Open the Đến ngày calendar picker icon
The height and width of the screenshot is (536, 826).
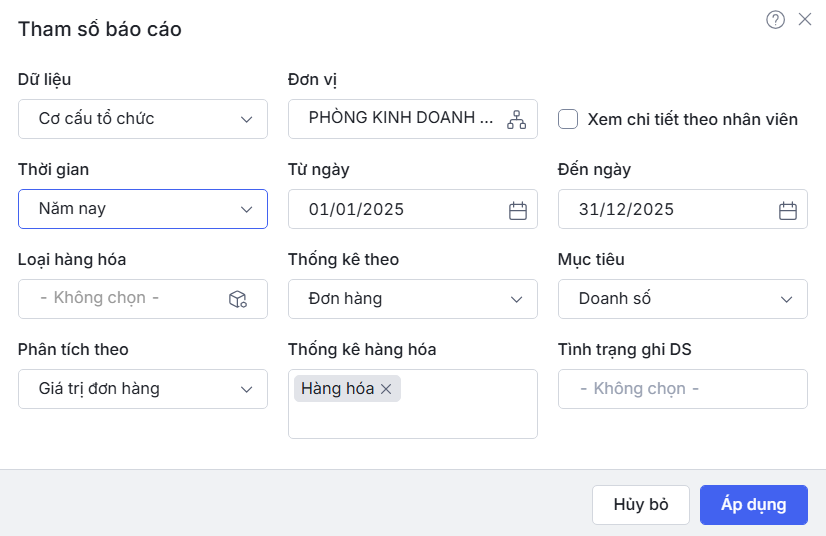coord(788,210)
